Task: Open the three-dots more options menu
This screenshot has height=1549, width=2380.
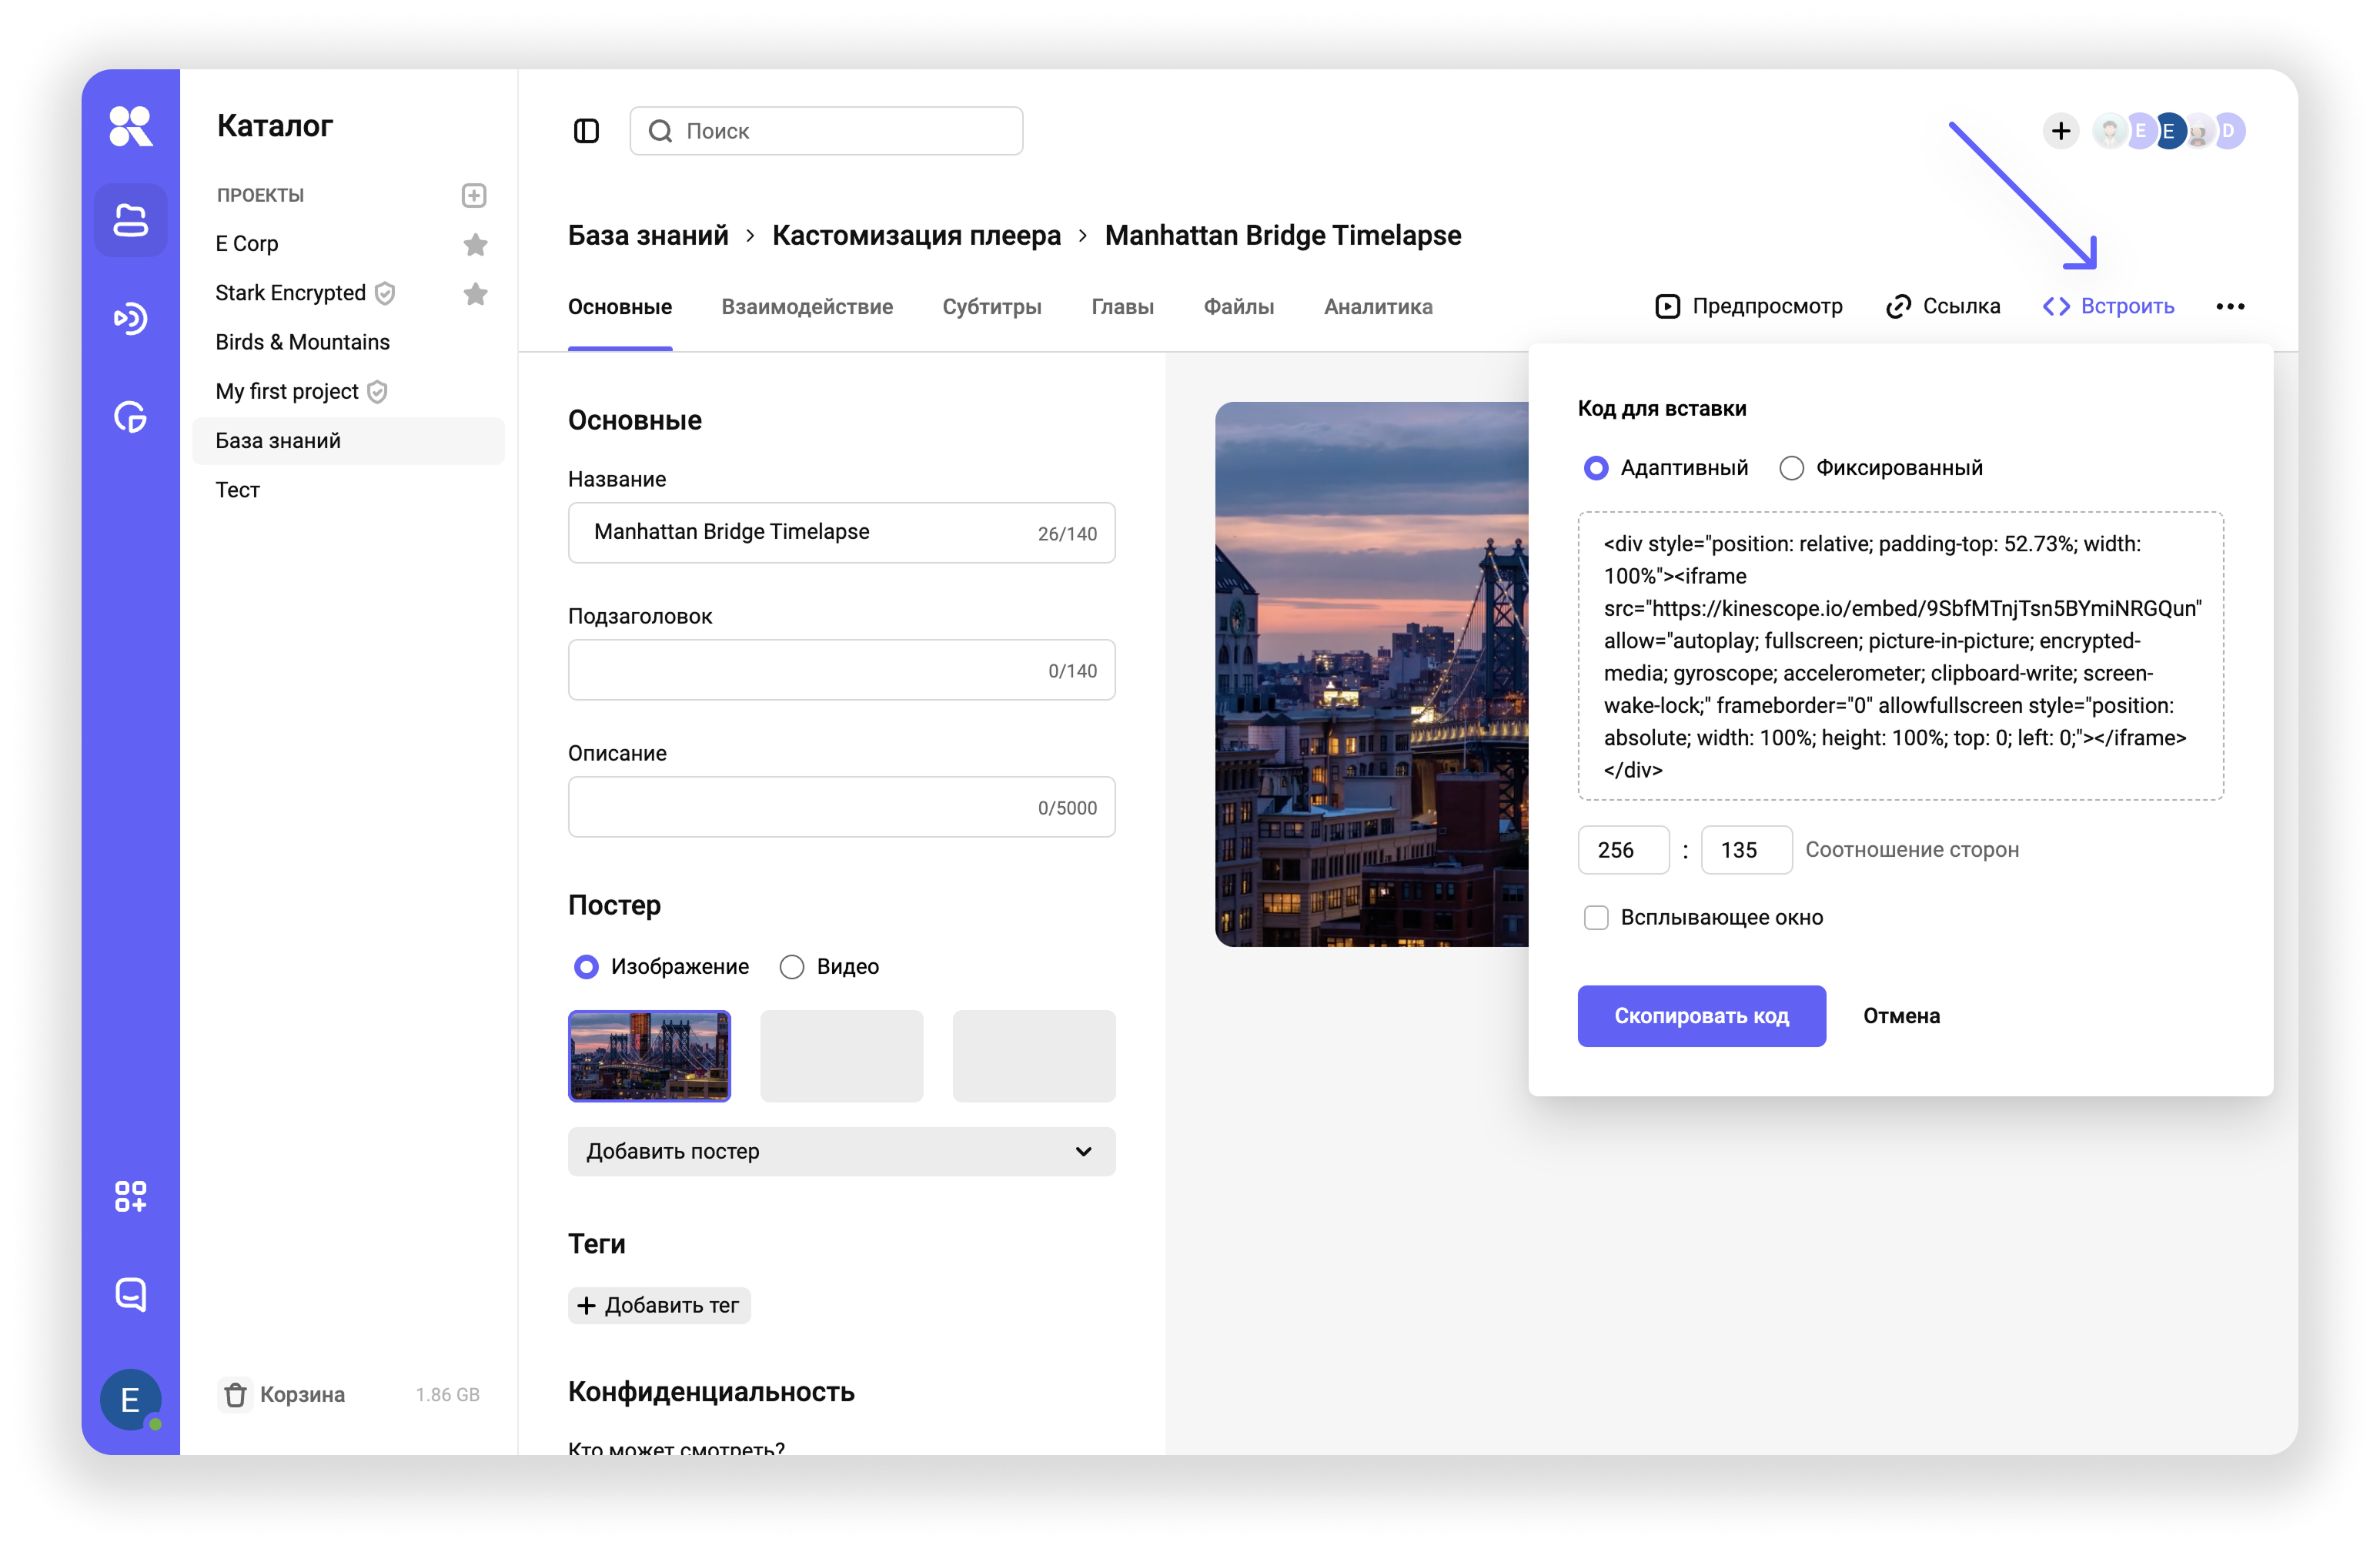Action: [2229, 307]
